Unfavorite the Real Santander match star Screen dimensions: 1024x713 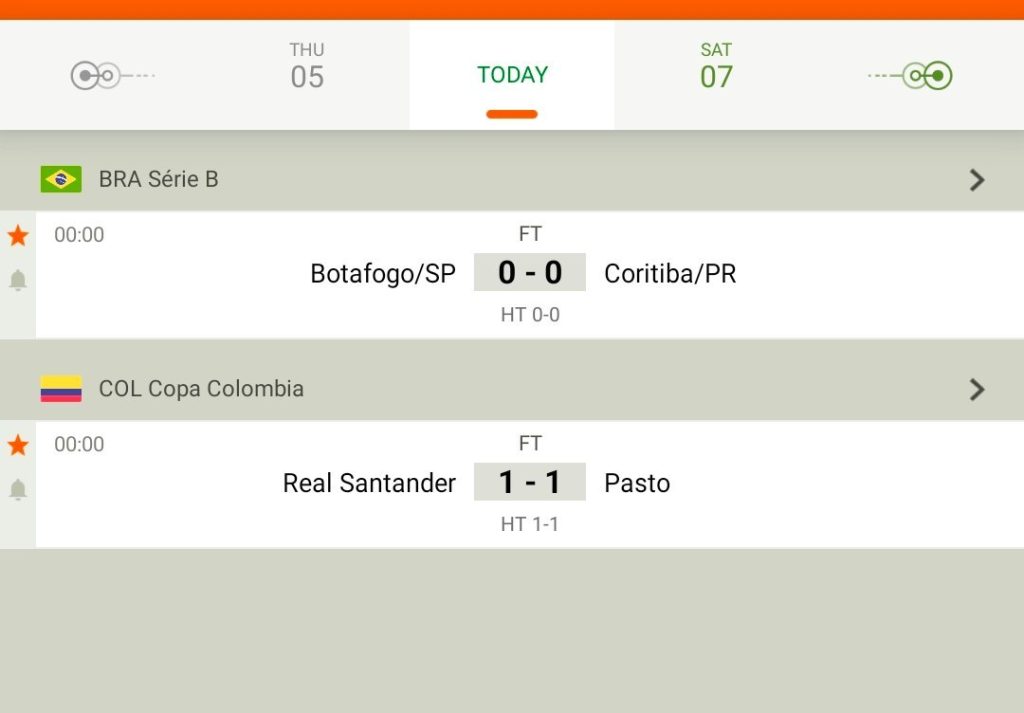[18, 445]
